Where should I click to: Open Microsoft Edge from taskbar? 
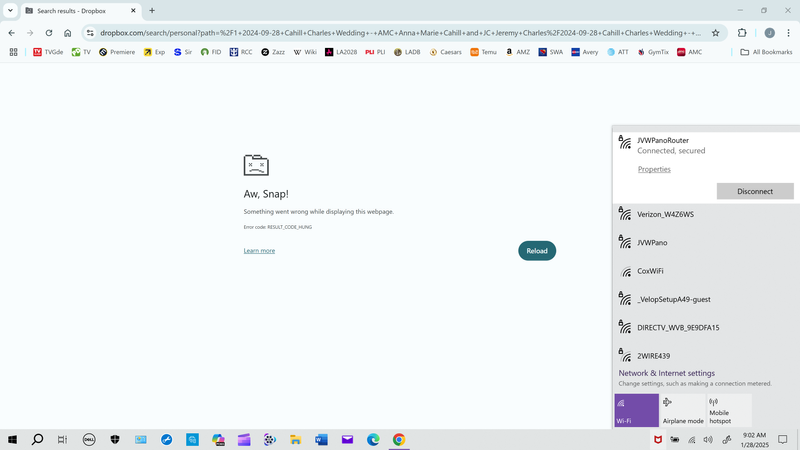click(x=373, y=439)
